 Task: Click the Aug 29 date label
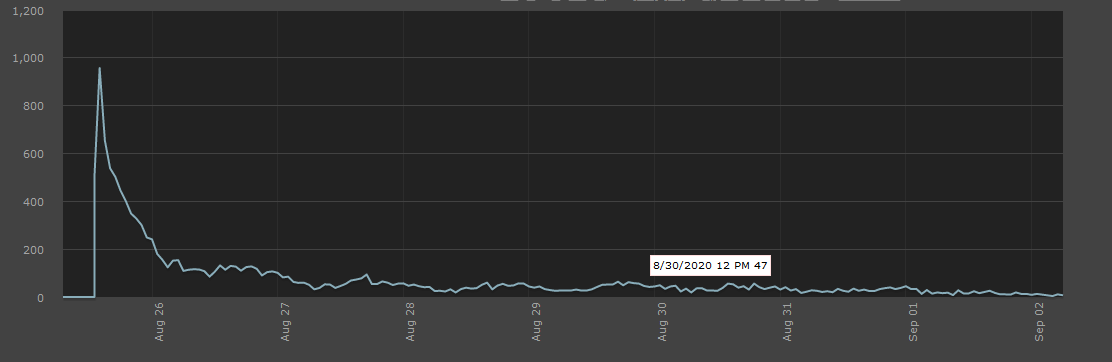click(x=536, y=322)
